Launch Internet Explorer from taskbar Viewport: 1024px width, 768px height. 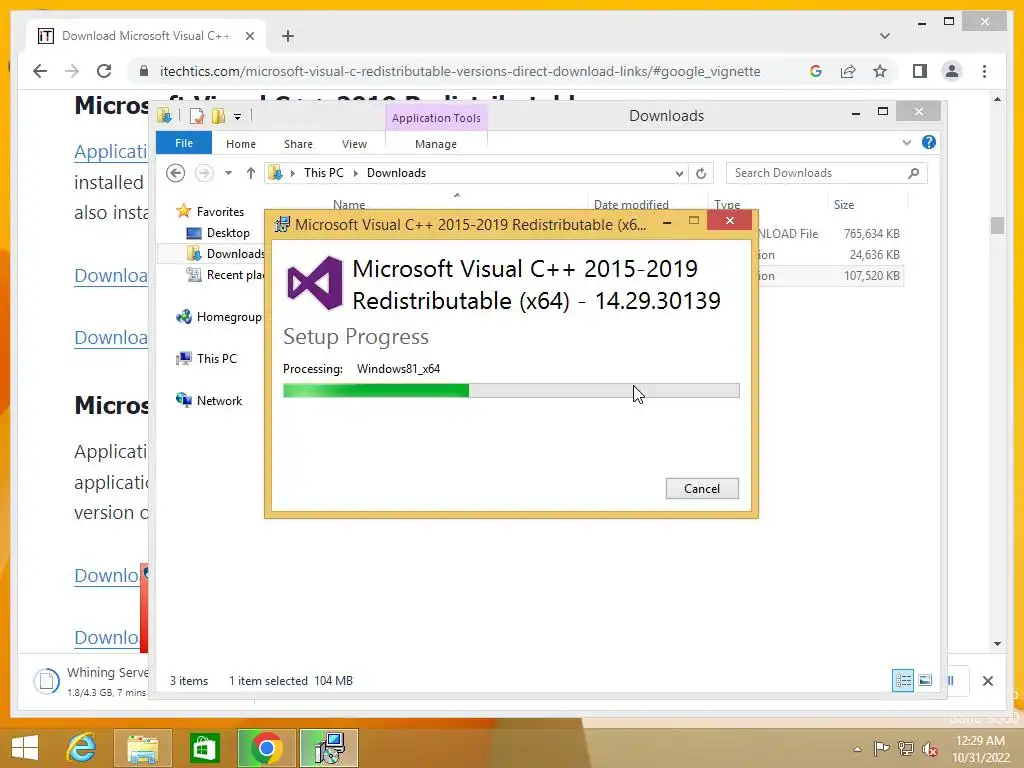coord(81,748)
